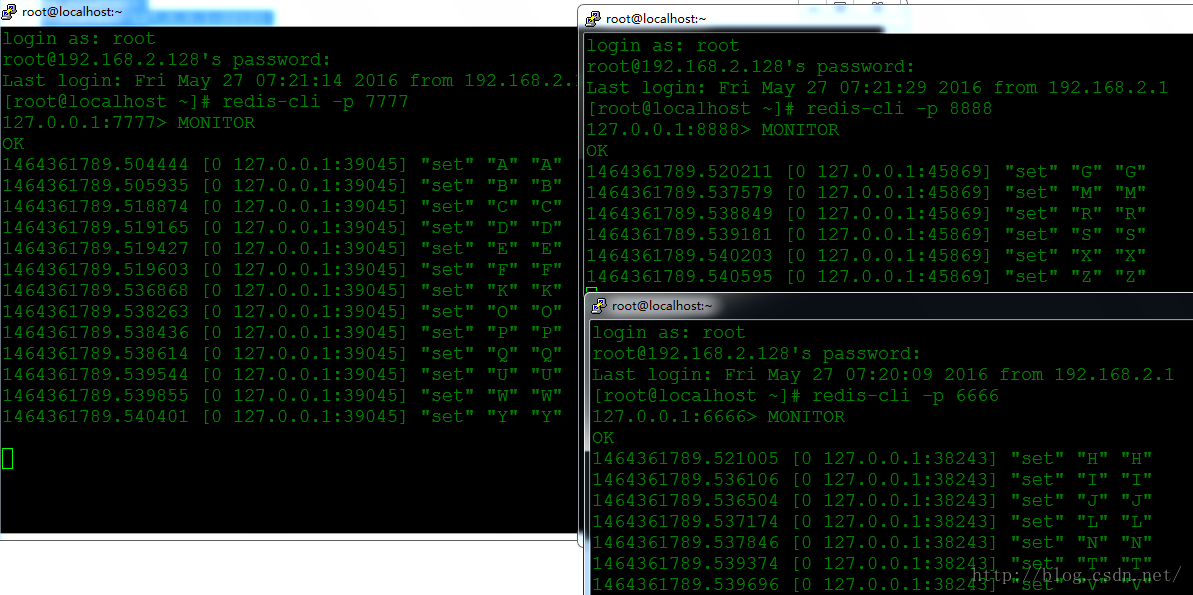1193x595 pixels.
Task: Click the log line setting "S" "S"
Action: coord(867,234)
